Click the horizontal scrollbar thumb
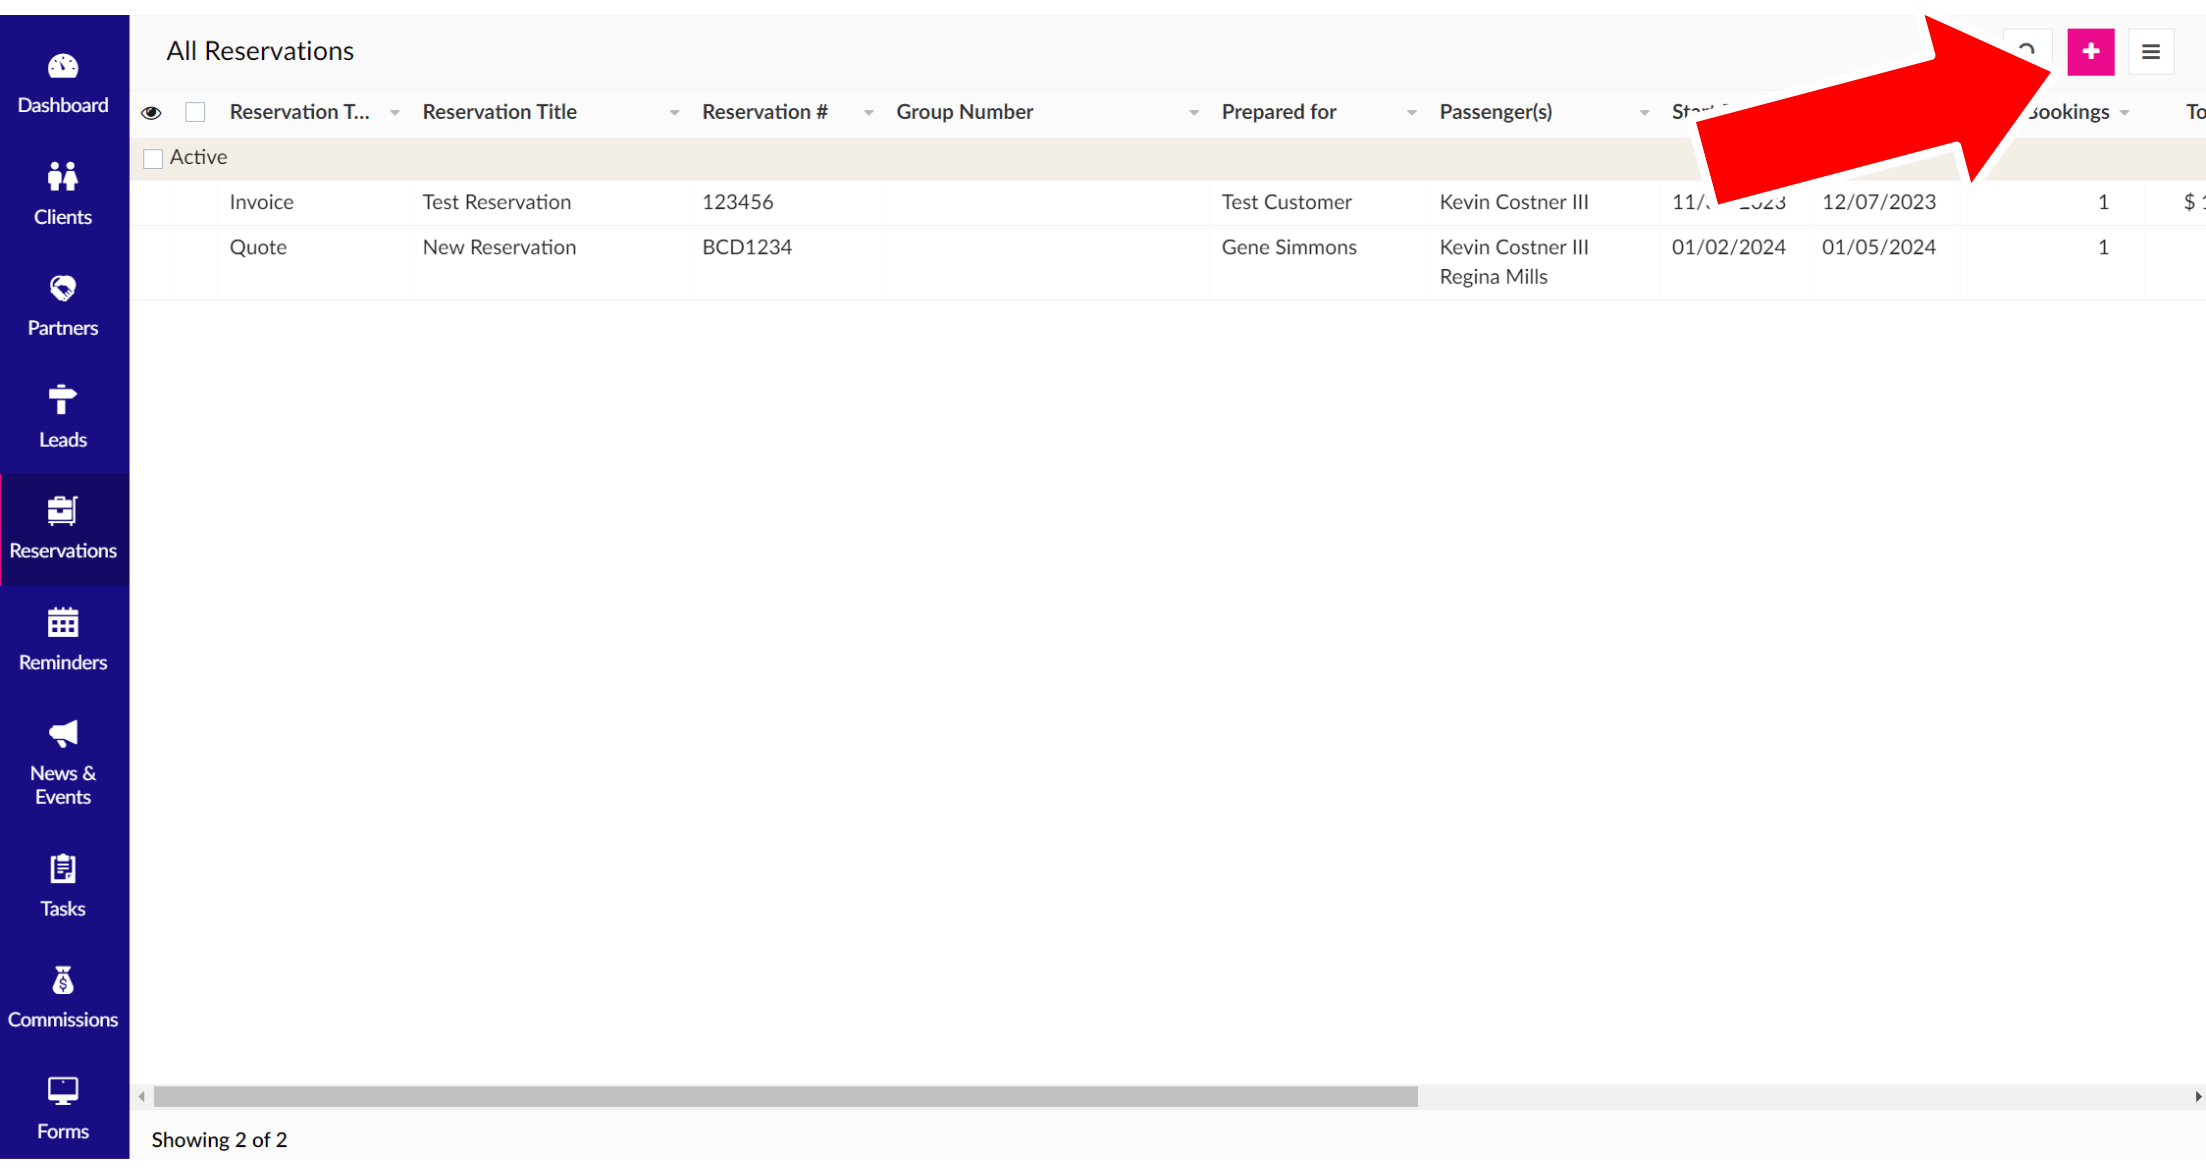This screenshot has width=2206, height=1174. pos(785,1097)
